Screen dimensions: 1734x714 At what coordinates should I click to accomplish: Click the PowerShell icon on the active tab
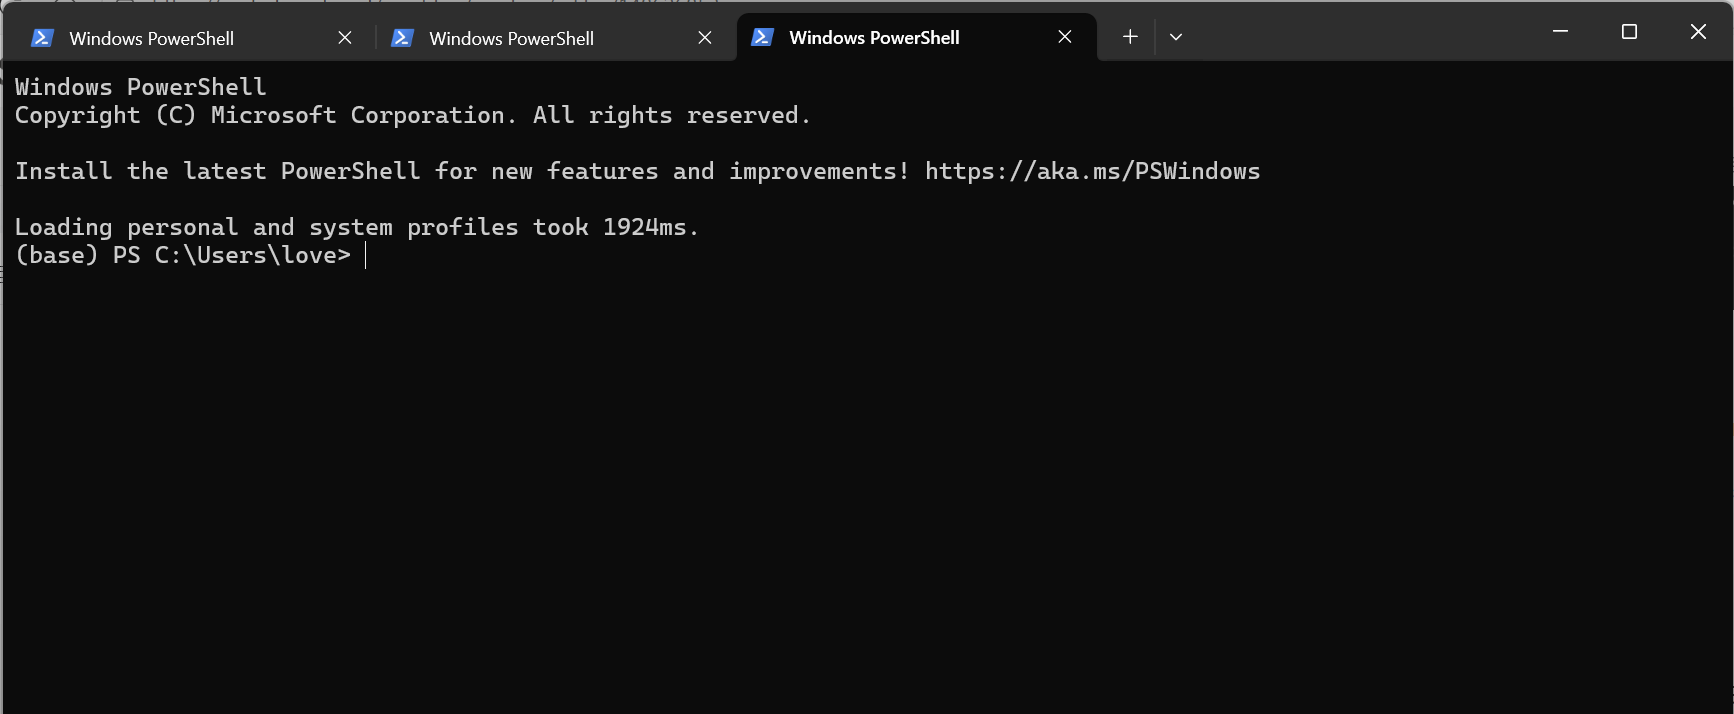pyautogui.click(x=762, y=37)
